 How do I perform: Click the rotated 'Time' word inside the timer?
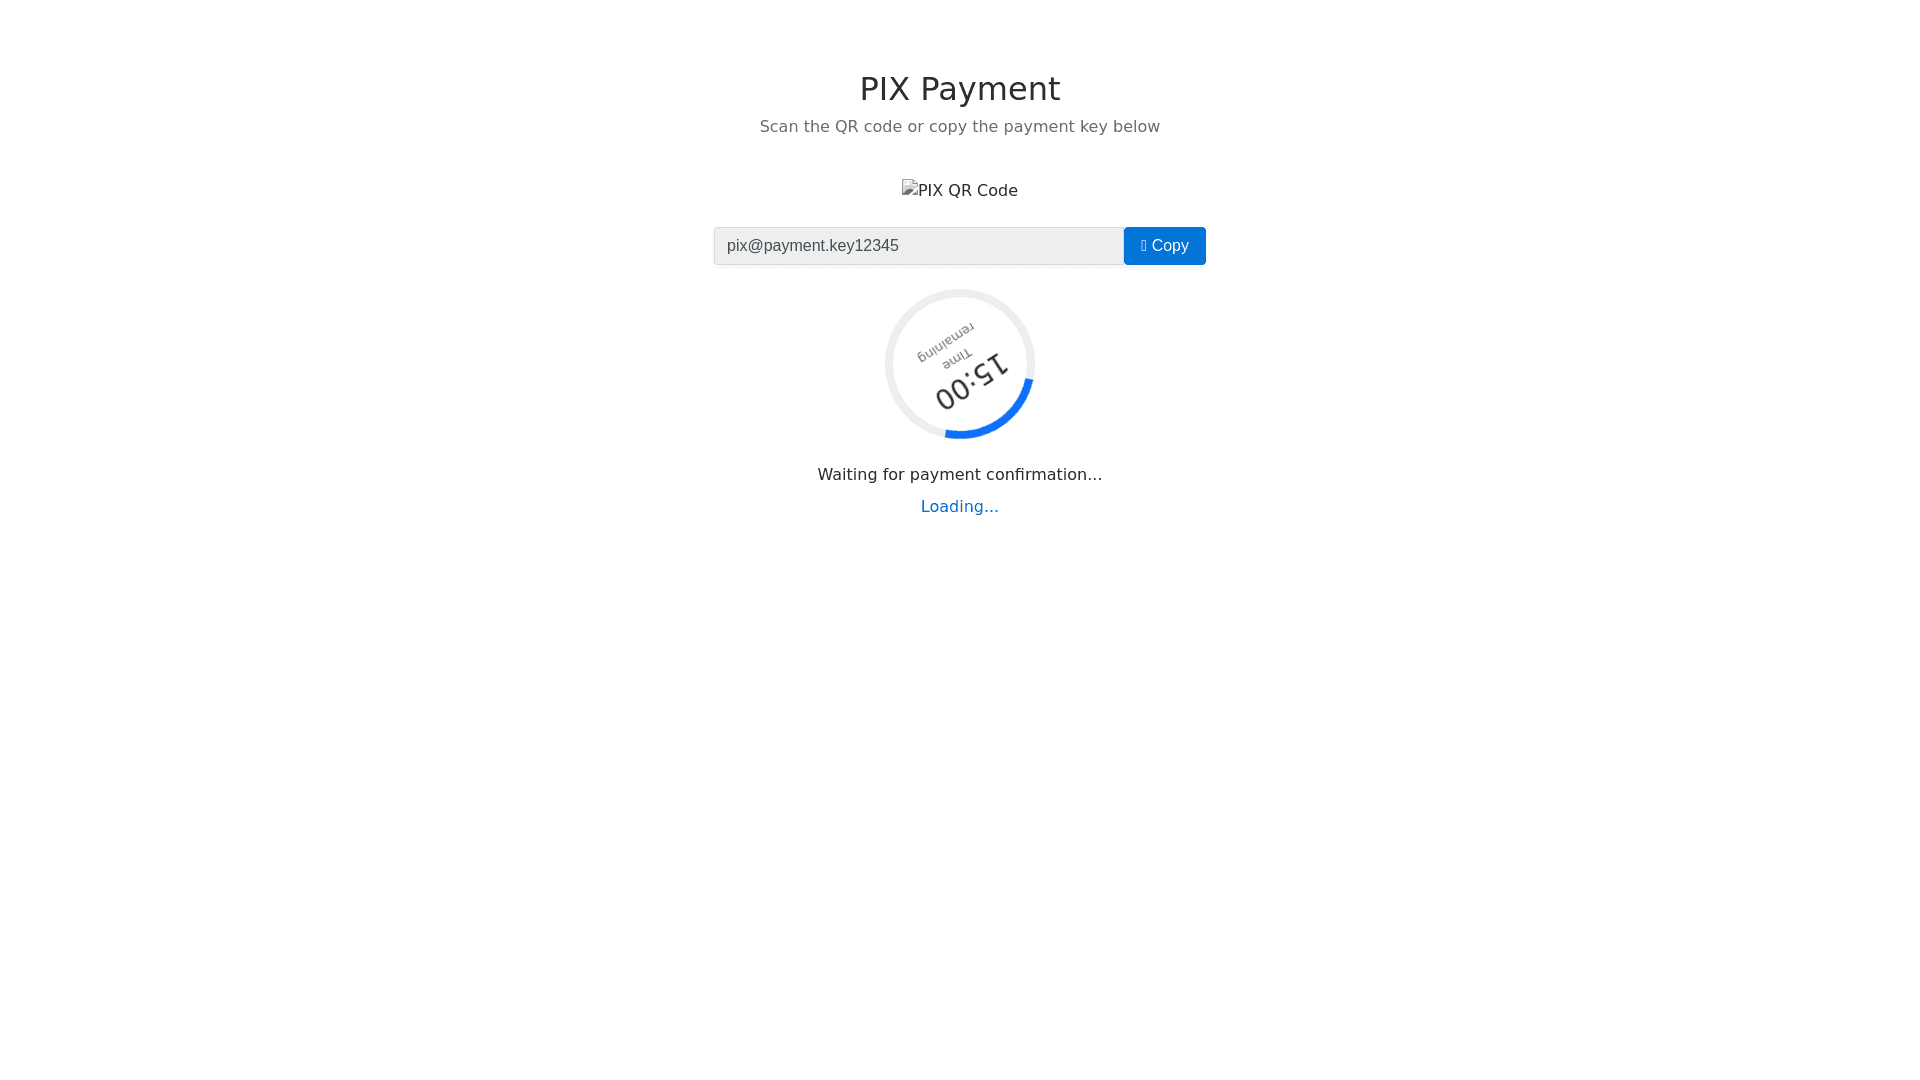[x=957, y=358]
